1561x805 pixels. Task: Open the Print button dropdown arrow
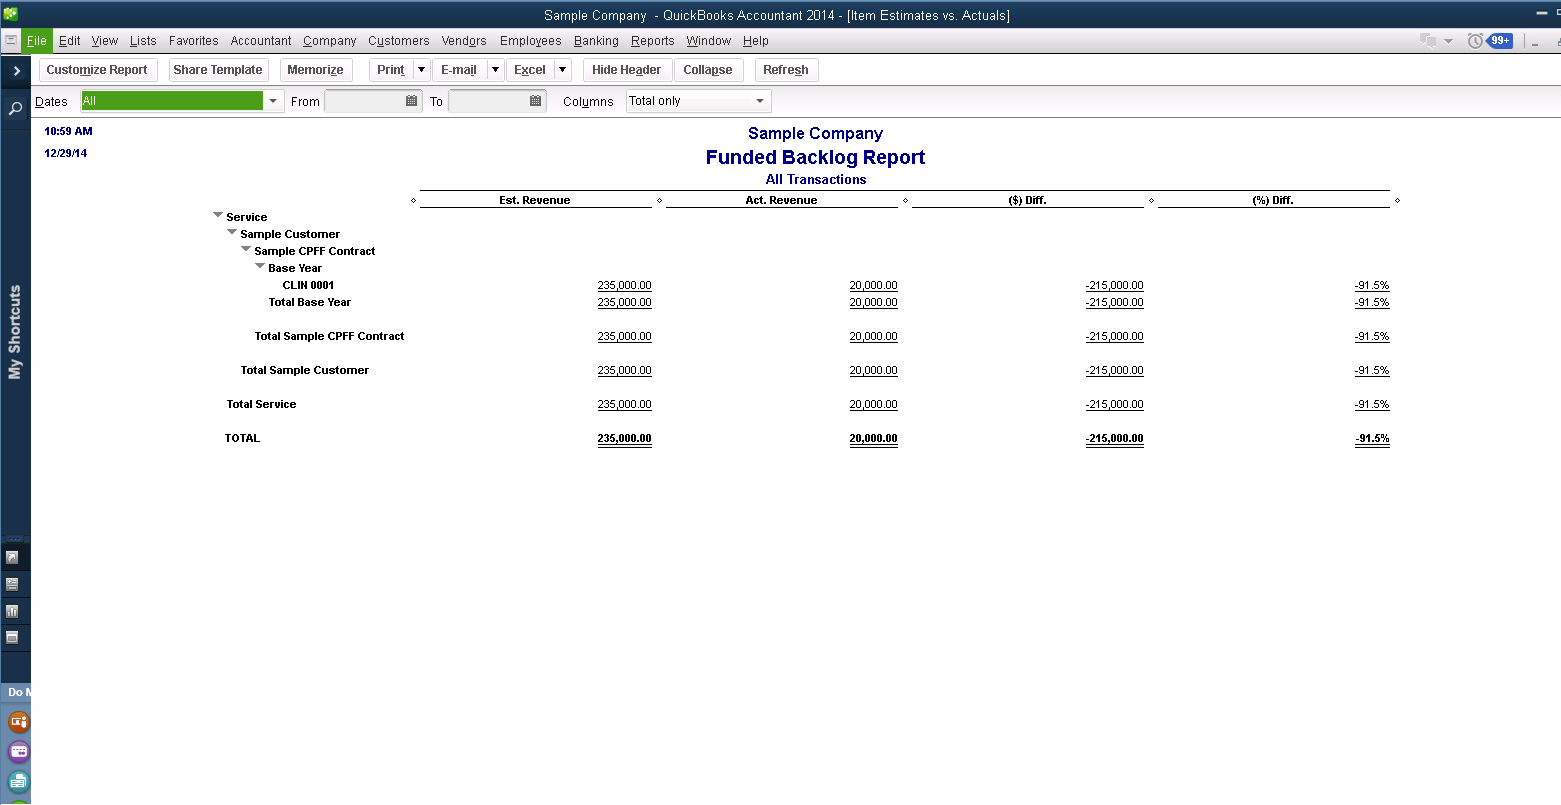tap(422, 70)
